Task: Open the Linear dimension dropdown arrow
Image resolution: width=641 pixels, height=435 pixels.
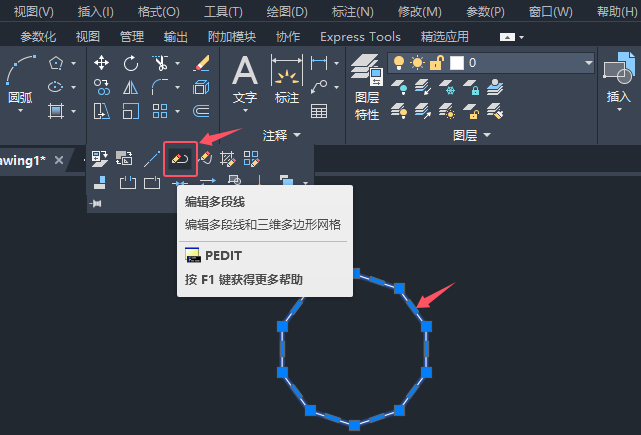Action: (x=336, y=63)
